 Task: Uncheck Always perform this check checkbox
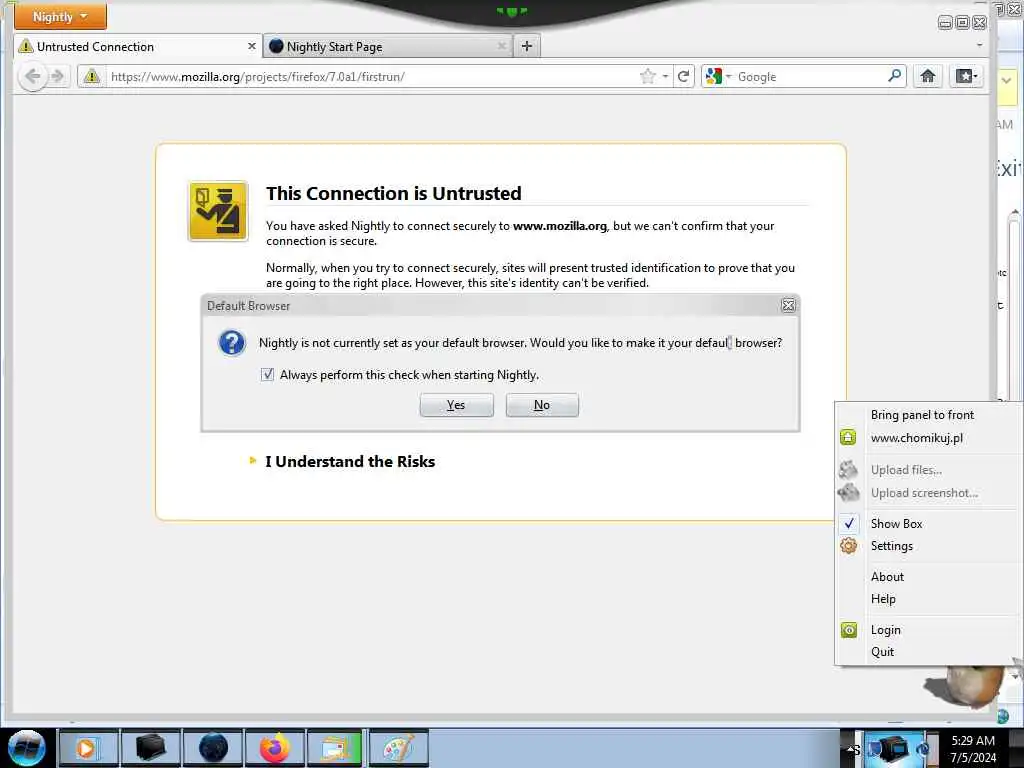267,374
